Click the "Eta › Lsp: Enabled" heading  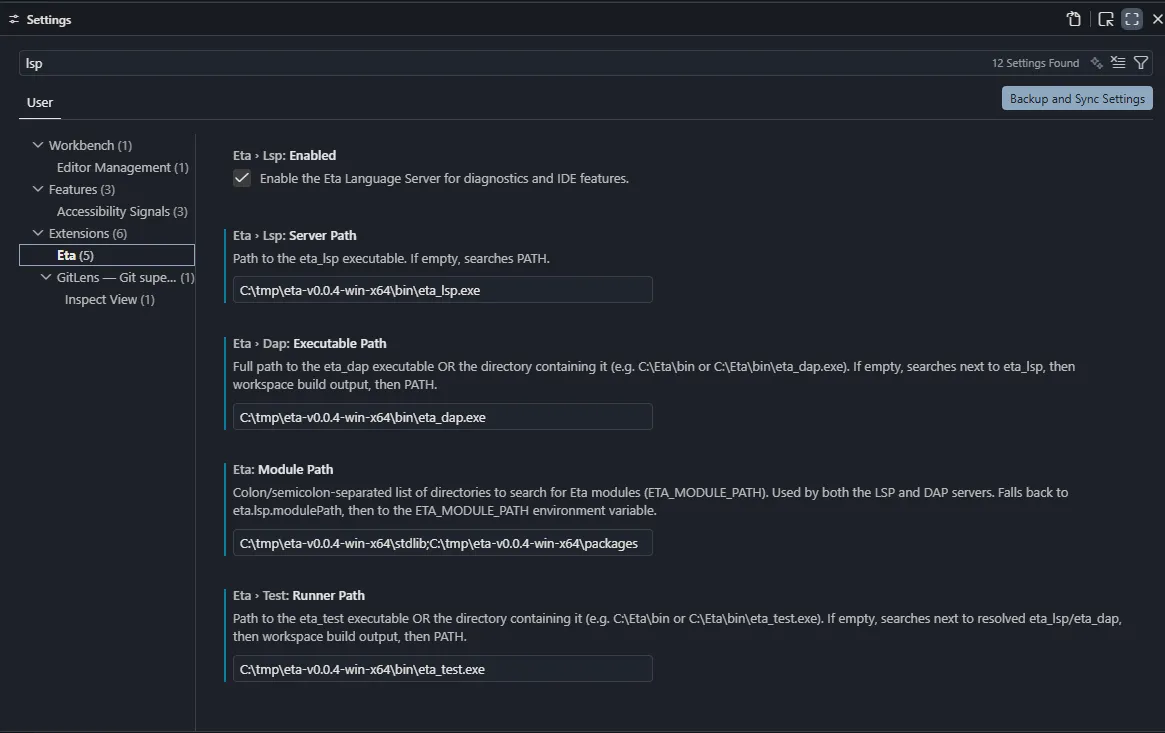[285, 155]
